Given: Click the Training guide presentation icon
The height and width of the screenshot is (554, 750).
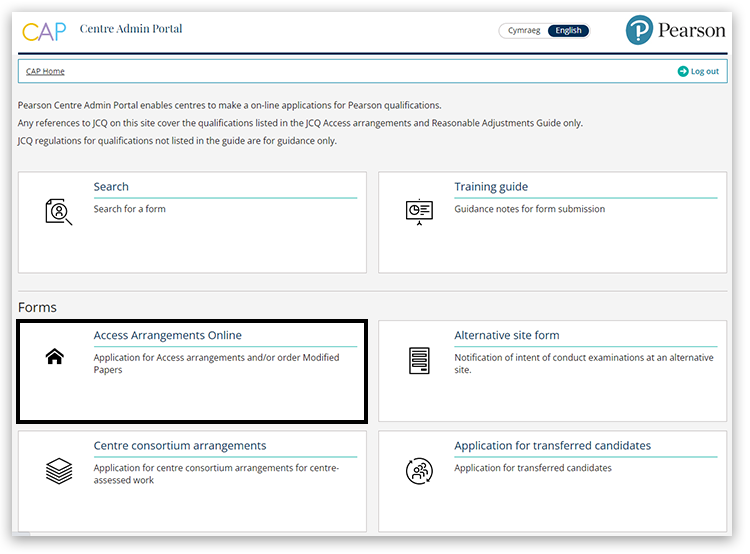Looking at the screenshot, I should pyautogui.click(x=419, y=211).
